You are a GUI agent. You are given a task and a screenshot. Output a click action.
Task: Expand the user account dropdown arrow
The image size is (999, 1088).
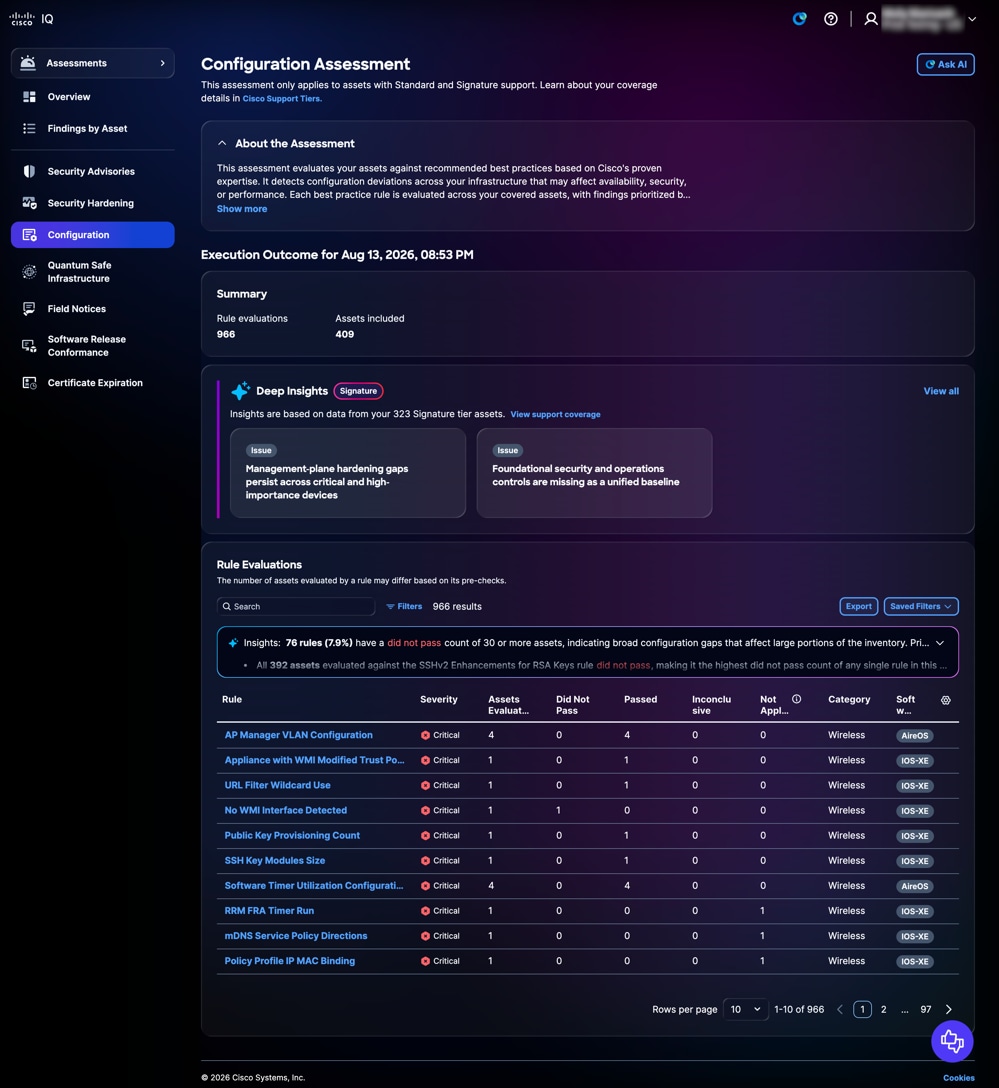point(972,19)
